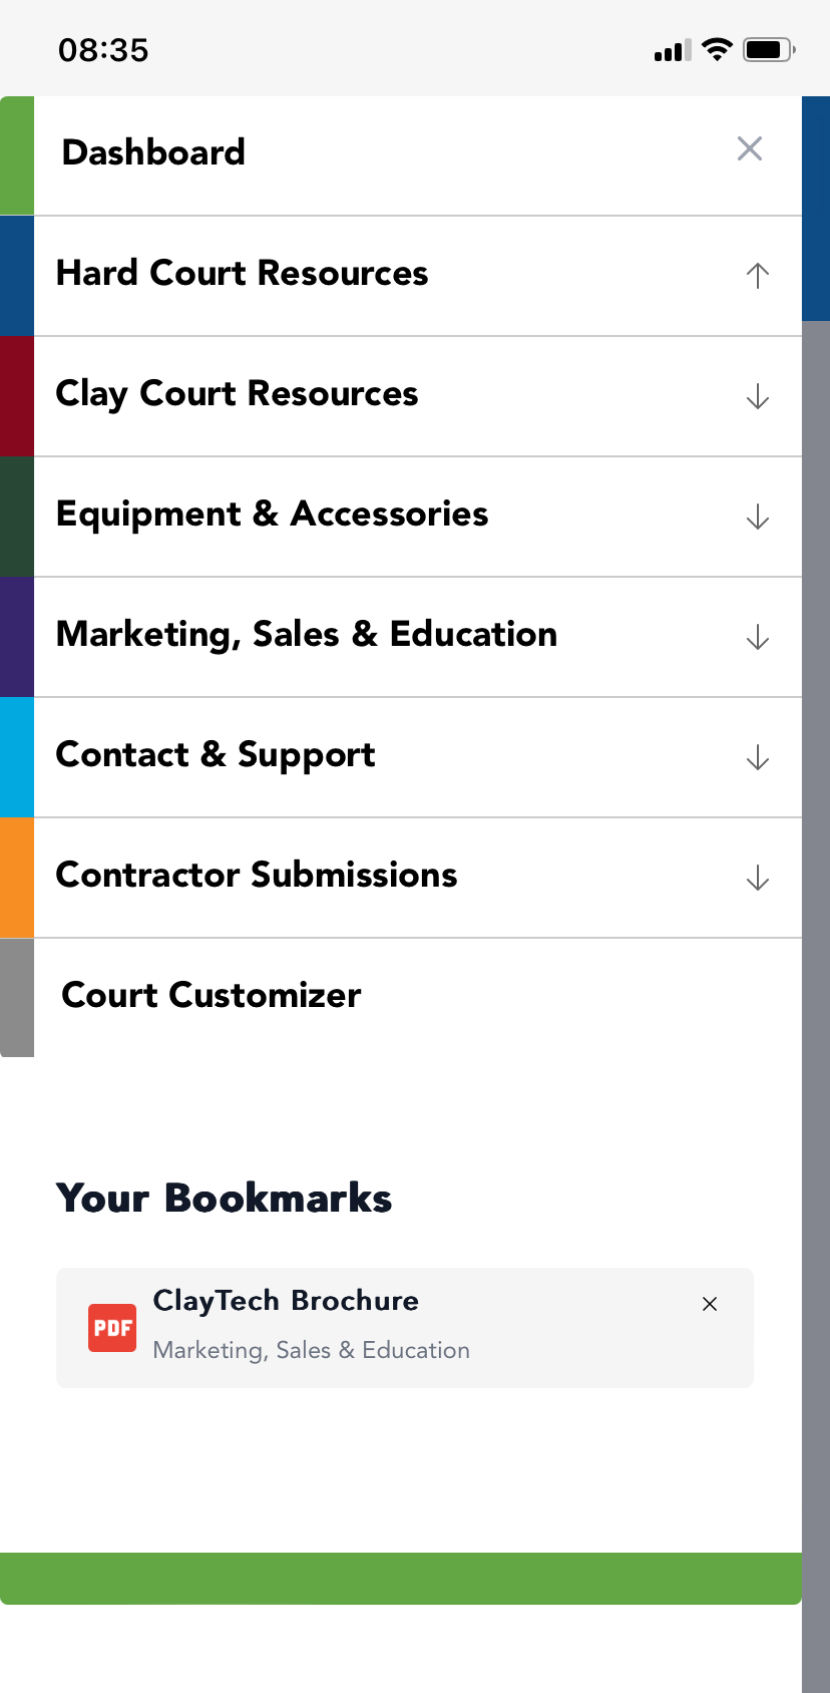Open ClayTech Brochure bookmark link
830x1693 pixels.
(286, 1301)
